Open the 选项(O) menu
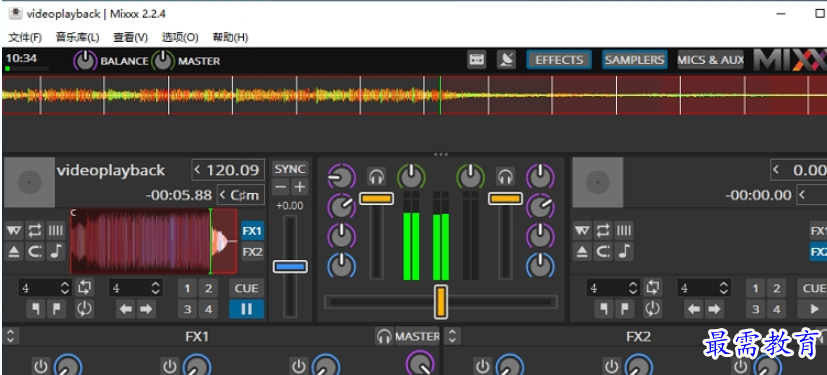 pos(180,37)
